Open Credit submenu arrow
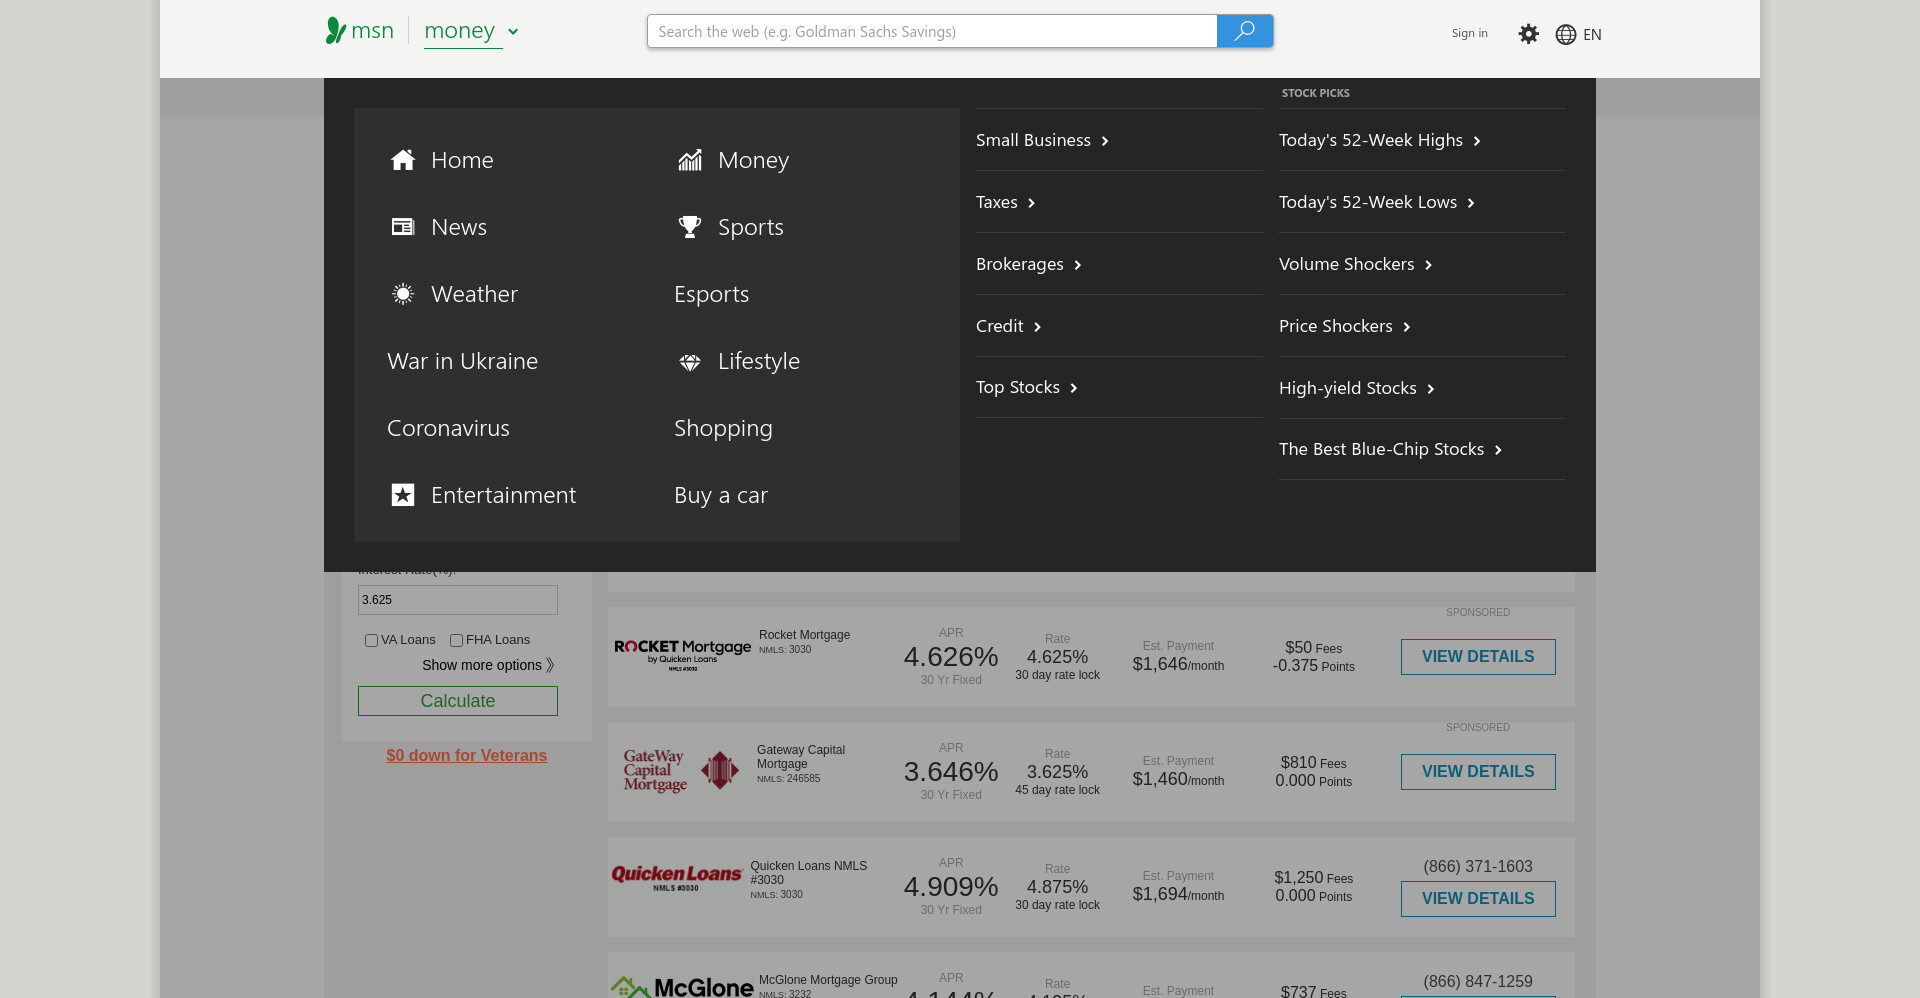Image resolution: width=1920 pixels, height=998 pixels. pyautogui.click(x=1038, y=327)
